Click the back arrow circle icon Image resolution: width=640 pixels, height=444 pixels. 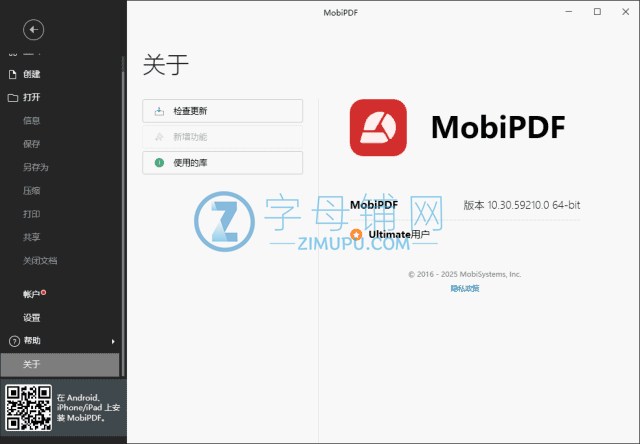point(33,30)
